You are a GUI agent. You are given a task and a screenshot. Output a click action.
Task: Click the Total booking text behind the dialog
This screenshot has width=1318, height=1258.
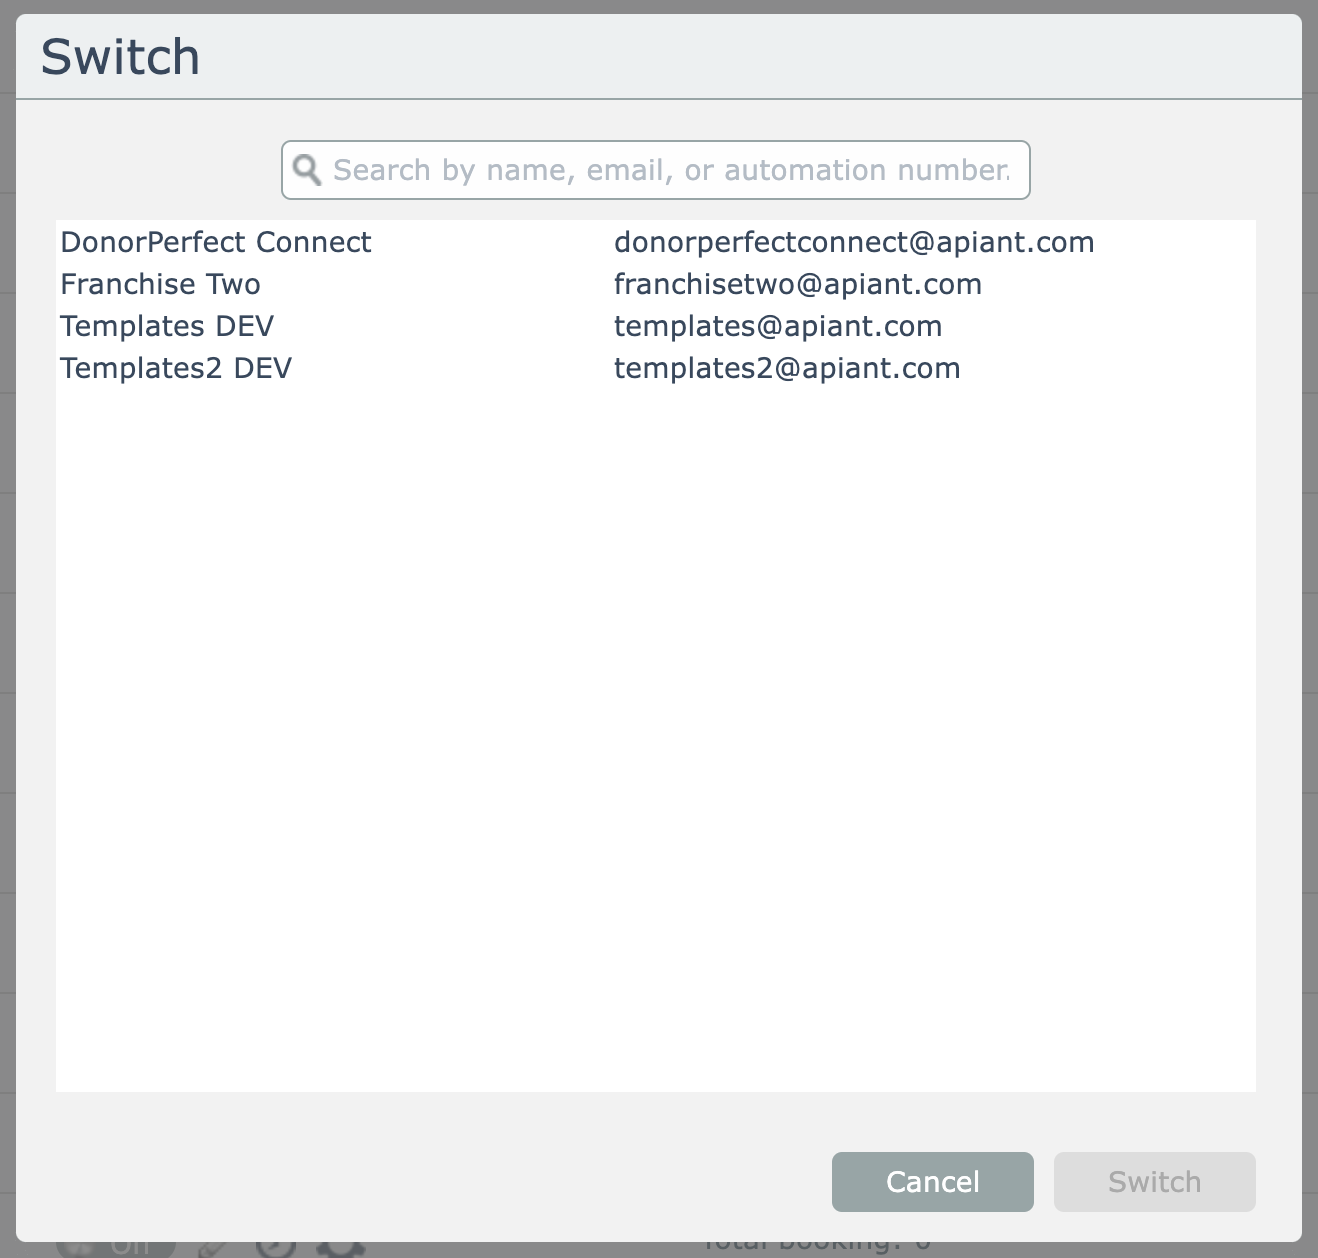(815, 1247)
